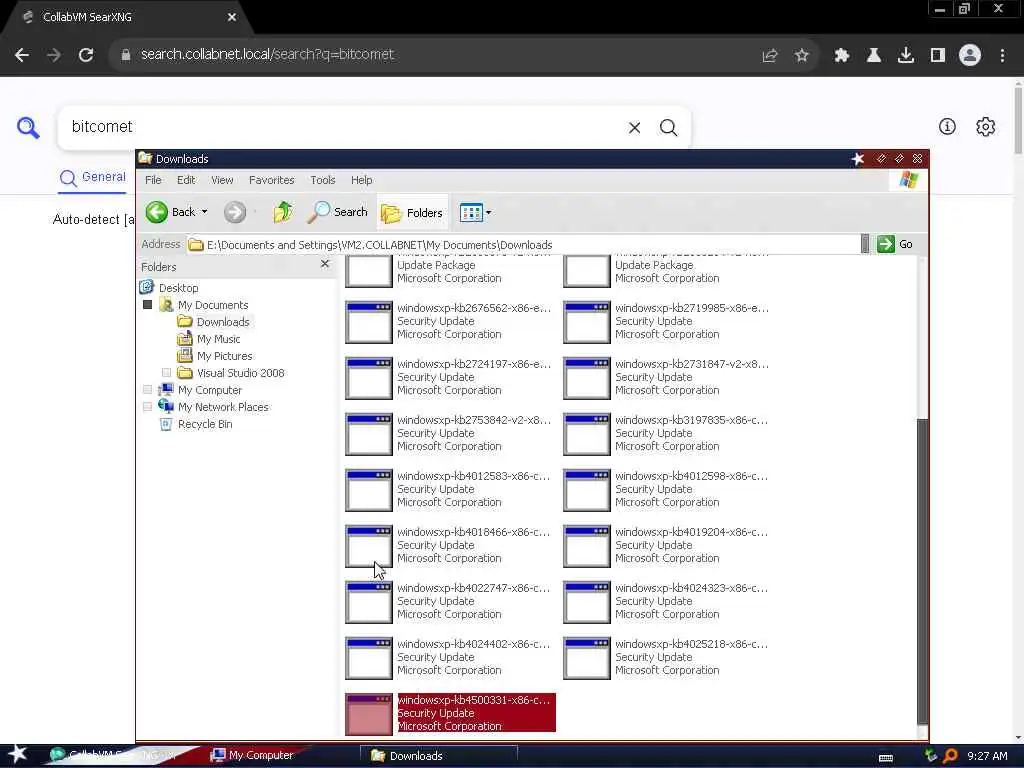The height and width of the screenshot is (768, 1024).
Task: Toggle the Folders pane button
Action: click(x=412, y=213)
